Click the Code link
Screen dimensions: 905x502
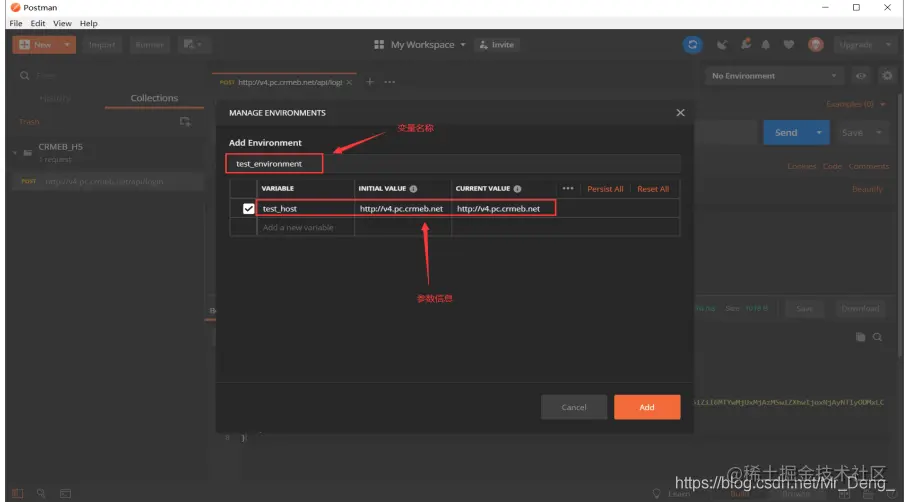pyautogui.click(x=832, y=166)
